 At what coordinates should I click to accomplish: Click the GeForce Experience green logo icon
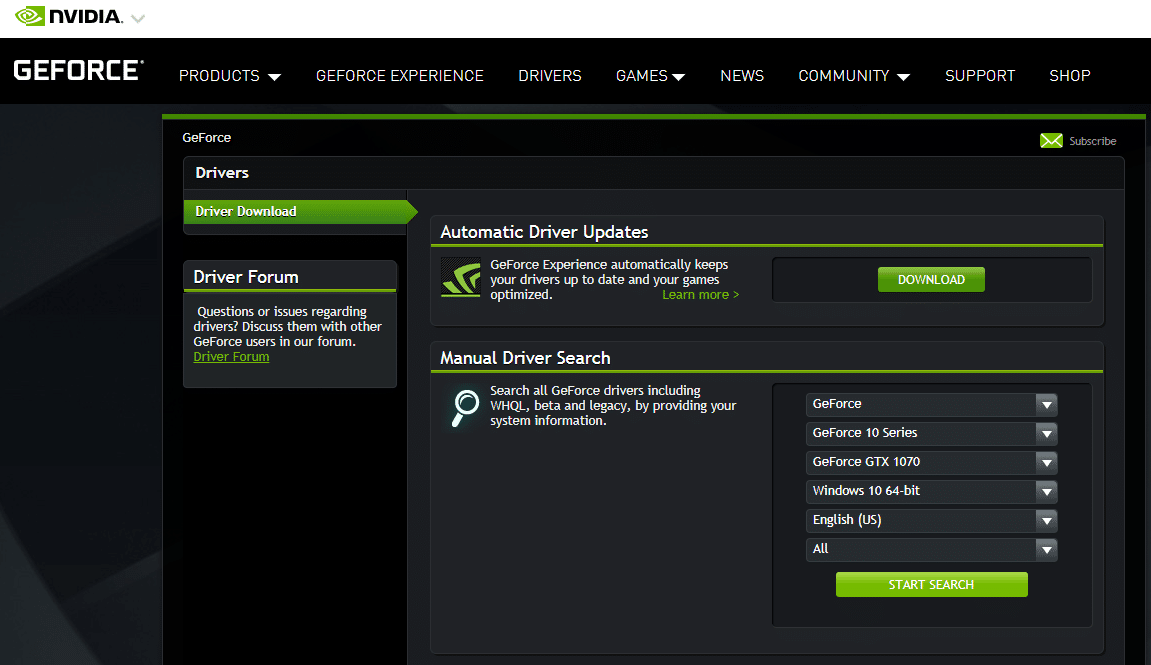pyautogui.click(x=461, y=278)
